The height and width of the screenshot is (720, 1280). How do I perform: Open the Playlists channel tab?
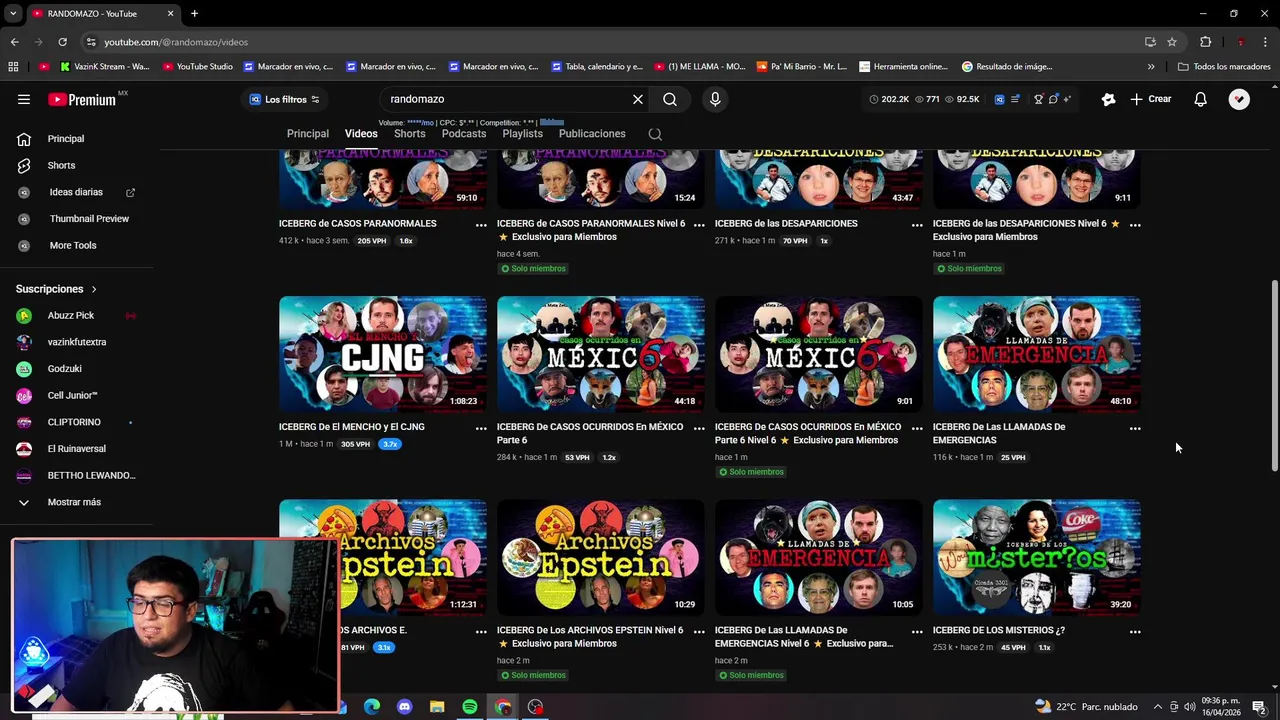click(522, 133)
